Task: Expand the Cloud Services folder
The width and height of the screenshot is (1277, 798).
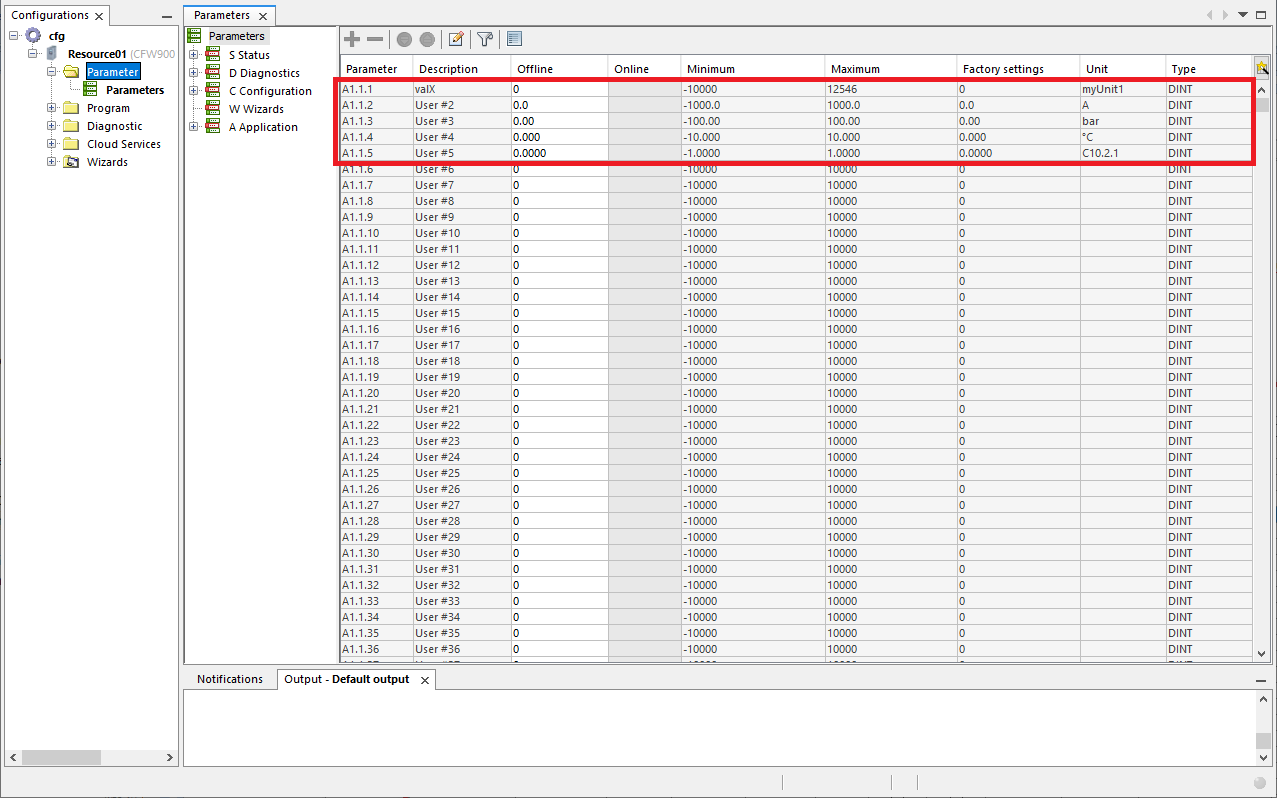Action: click(x=50, y=143)
